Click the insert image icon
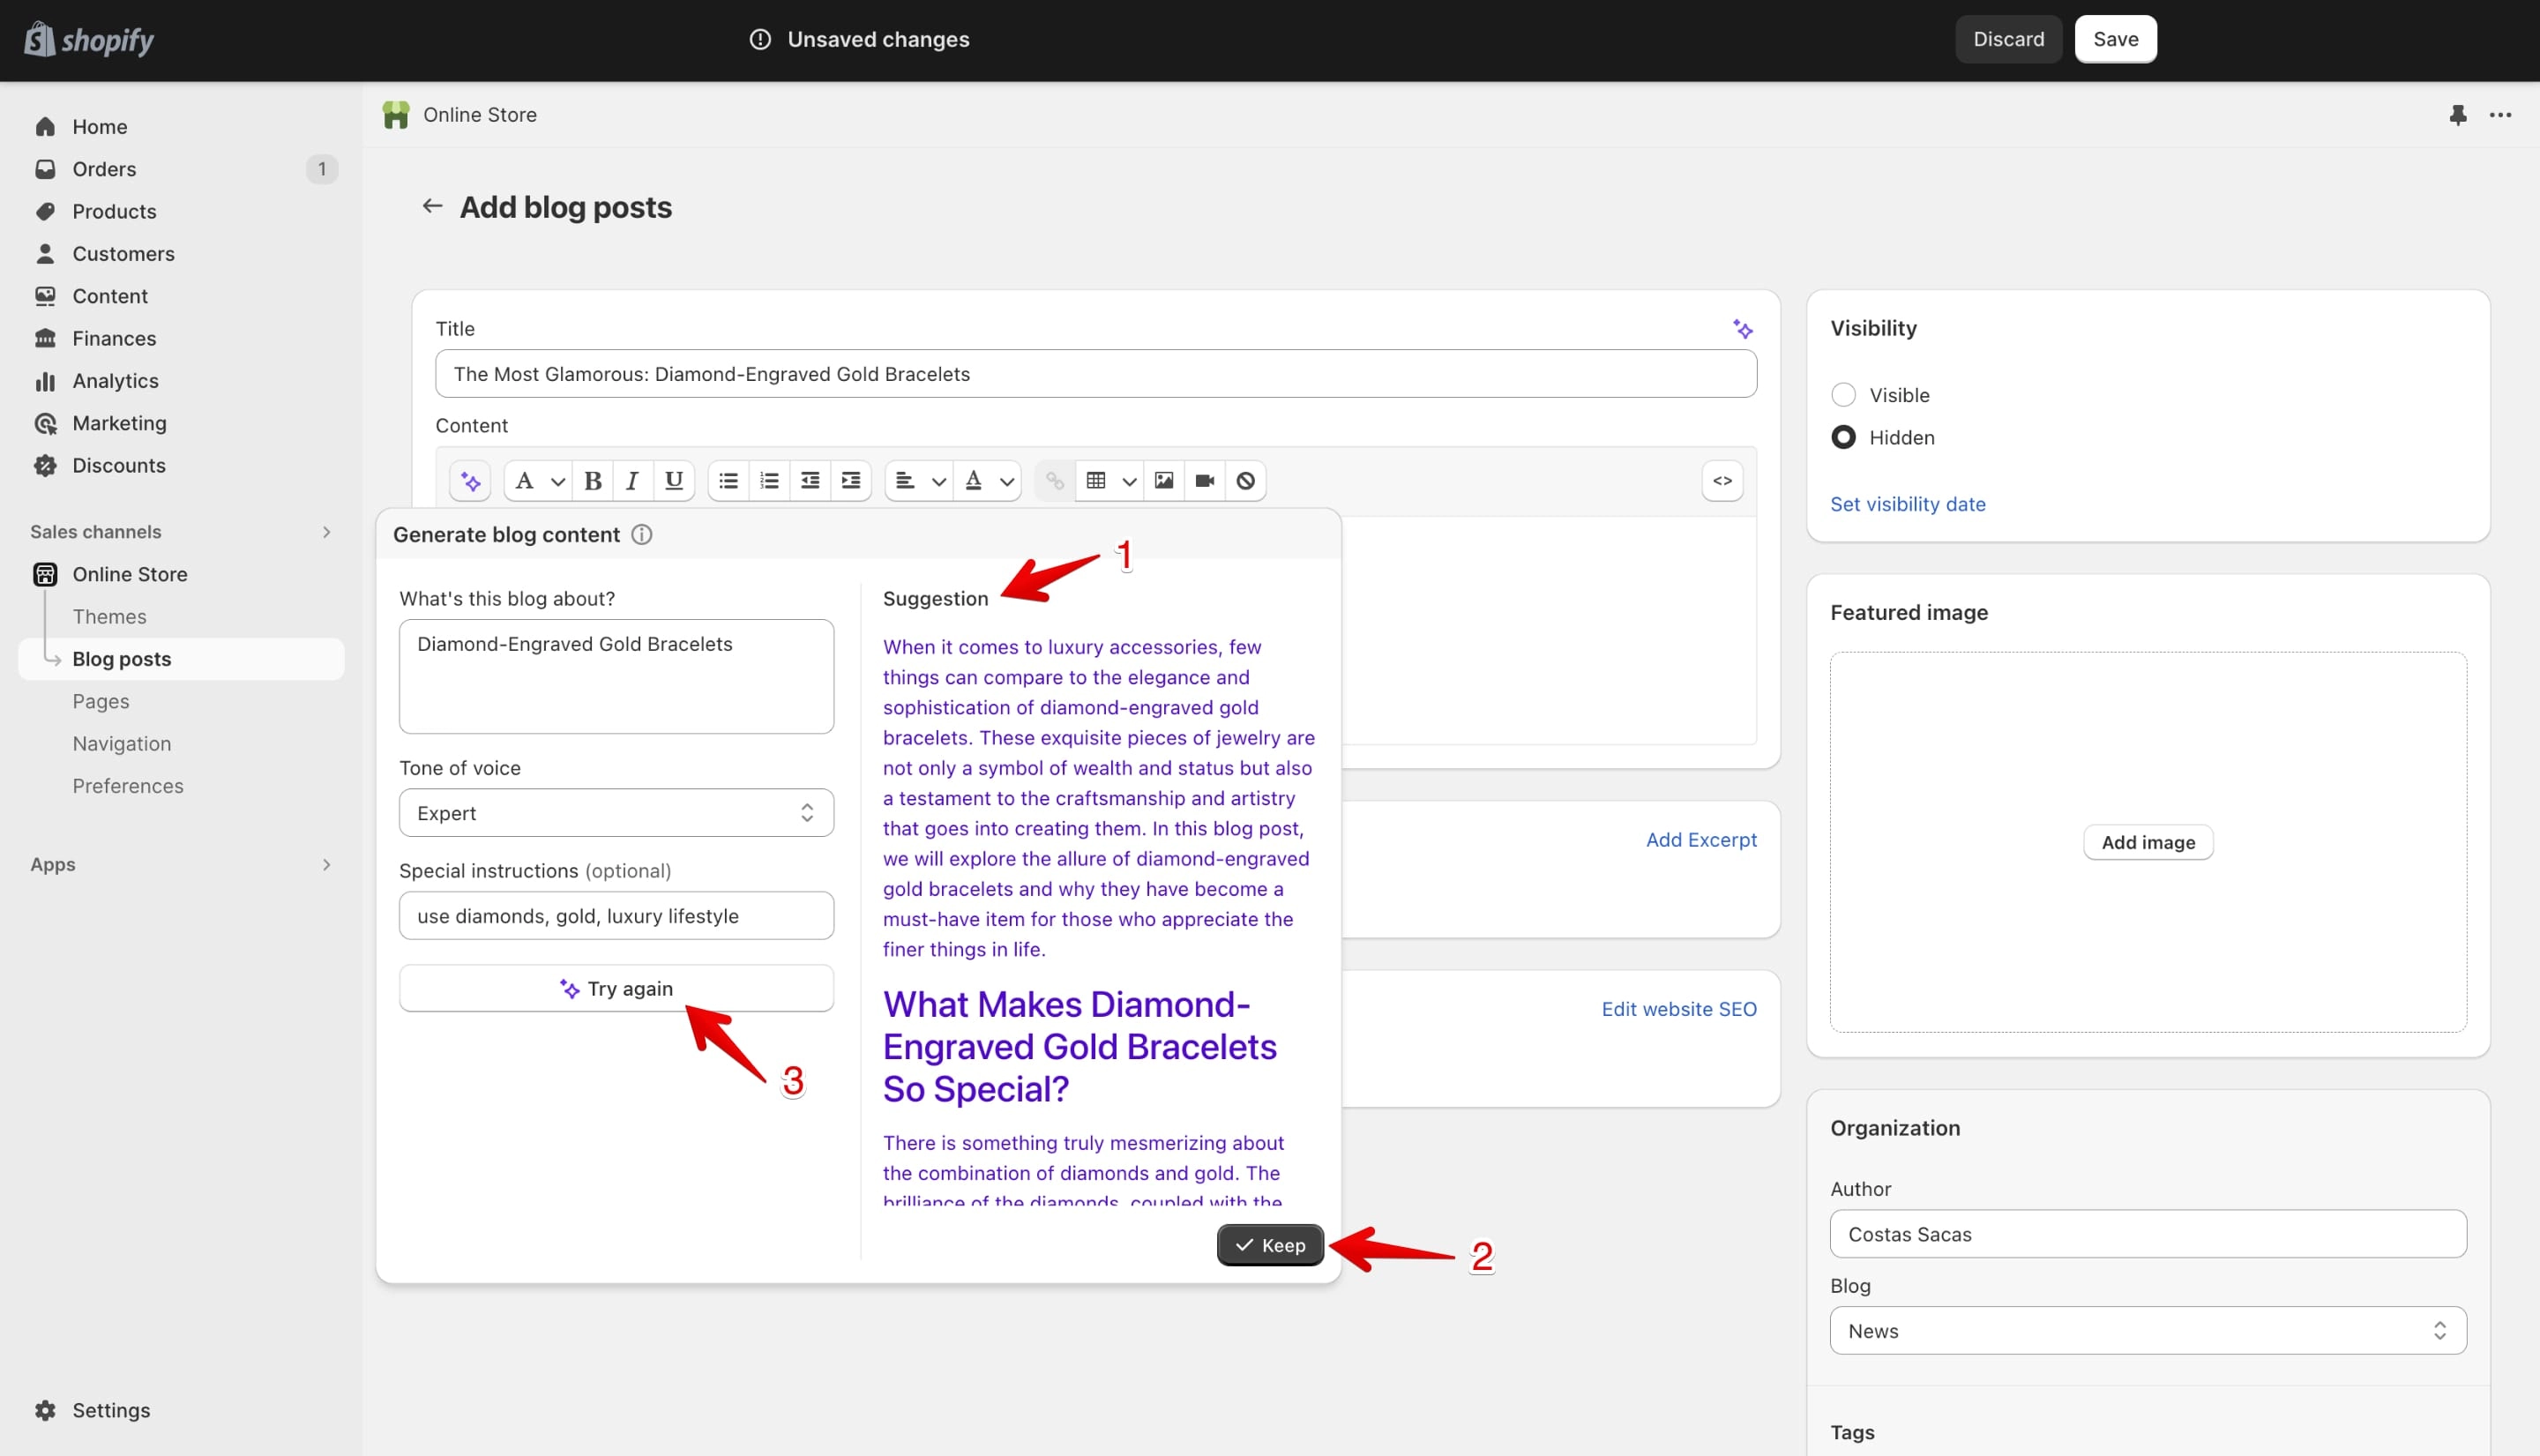Viewport: 2540px width, 1456px height. coord(1164,481)
